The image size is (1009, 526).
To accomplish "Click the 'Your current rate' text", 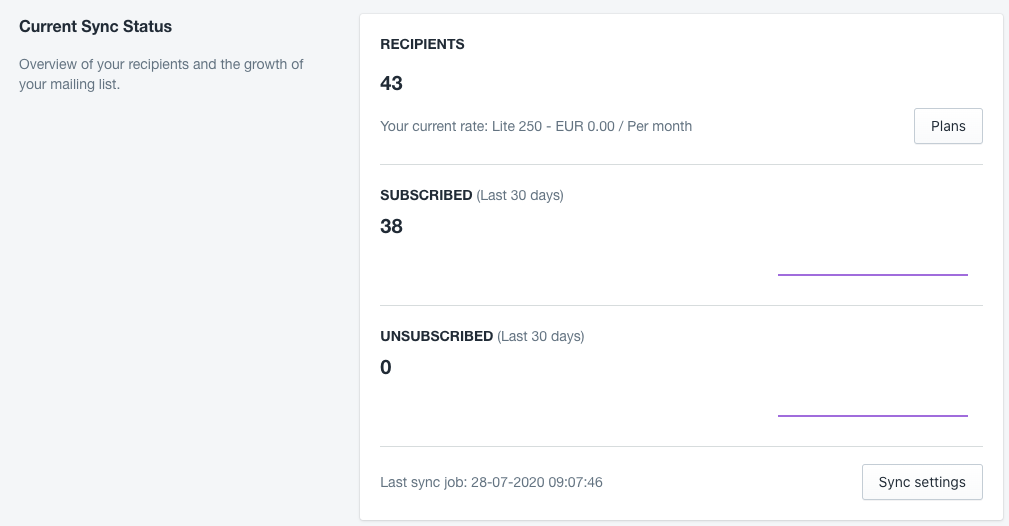I will (x=434, y=127).
